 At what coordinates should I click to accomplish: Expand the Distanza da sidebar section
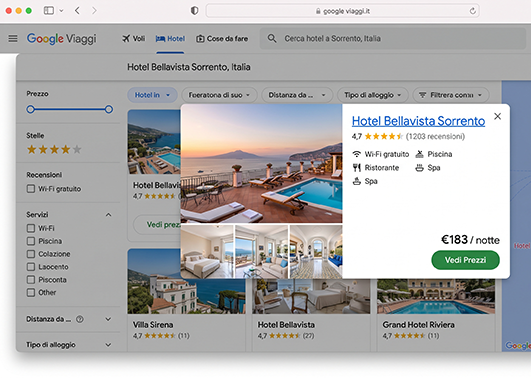(108, 319)
